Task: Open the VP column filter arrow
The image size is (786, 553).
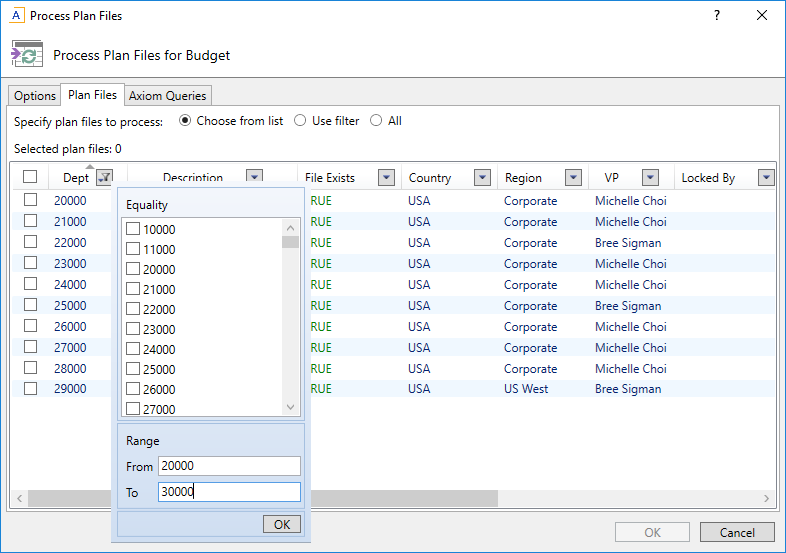Action: coord(650,178)
